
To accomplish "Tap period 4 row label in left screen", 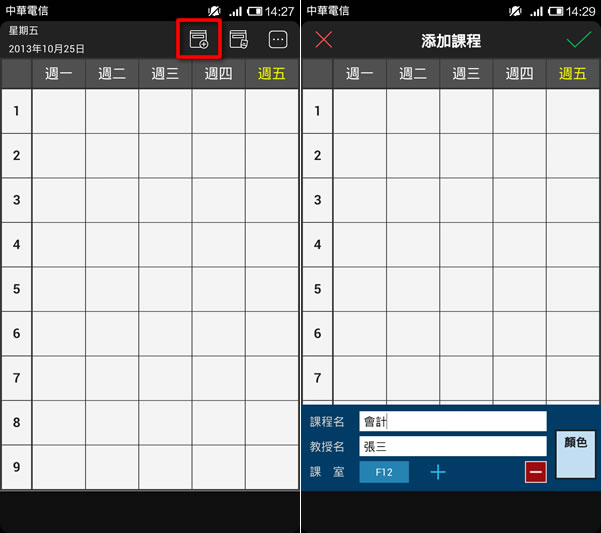I will [x=16, y=244].
